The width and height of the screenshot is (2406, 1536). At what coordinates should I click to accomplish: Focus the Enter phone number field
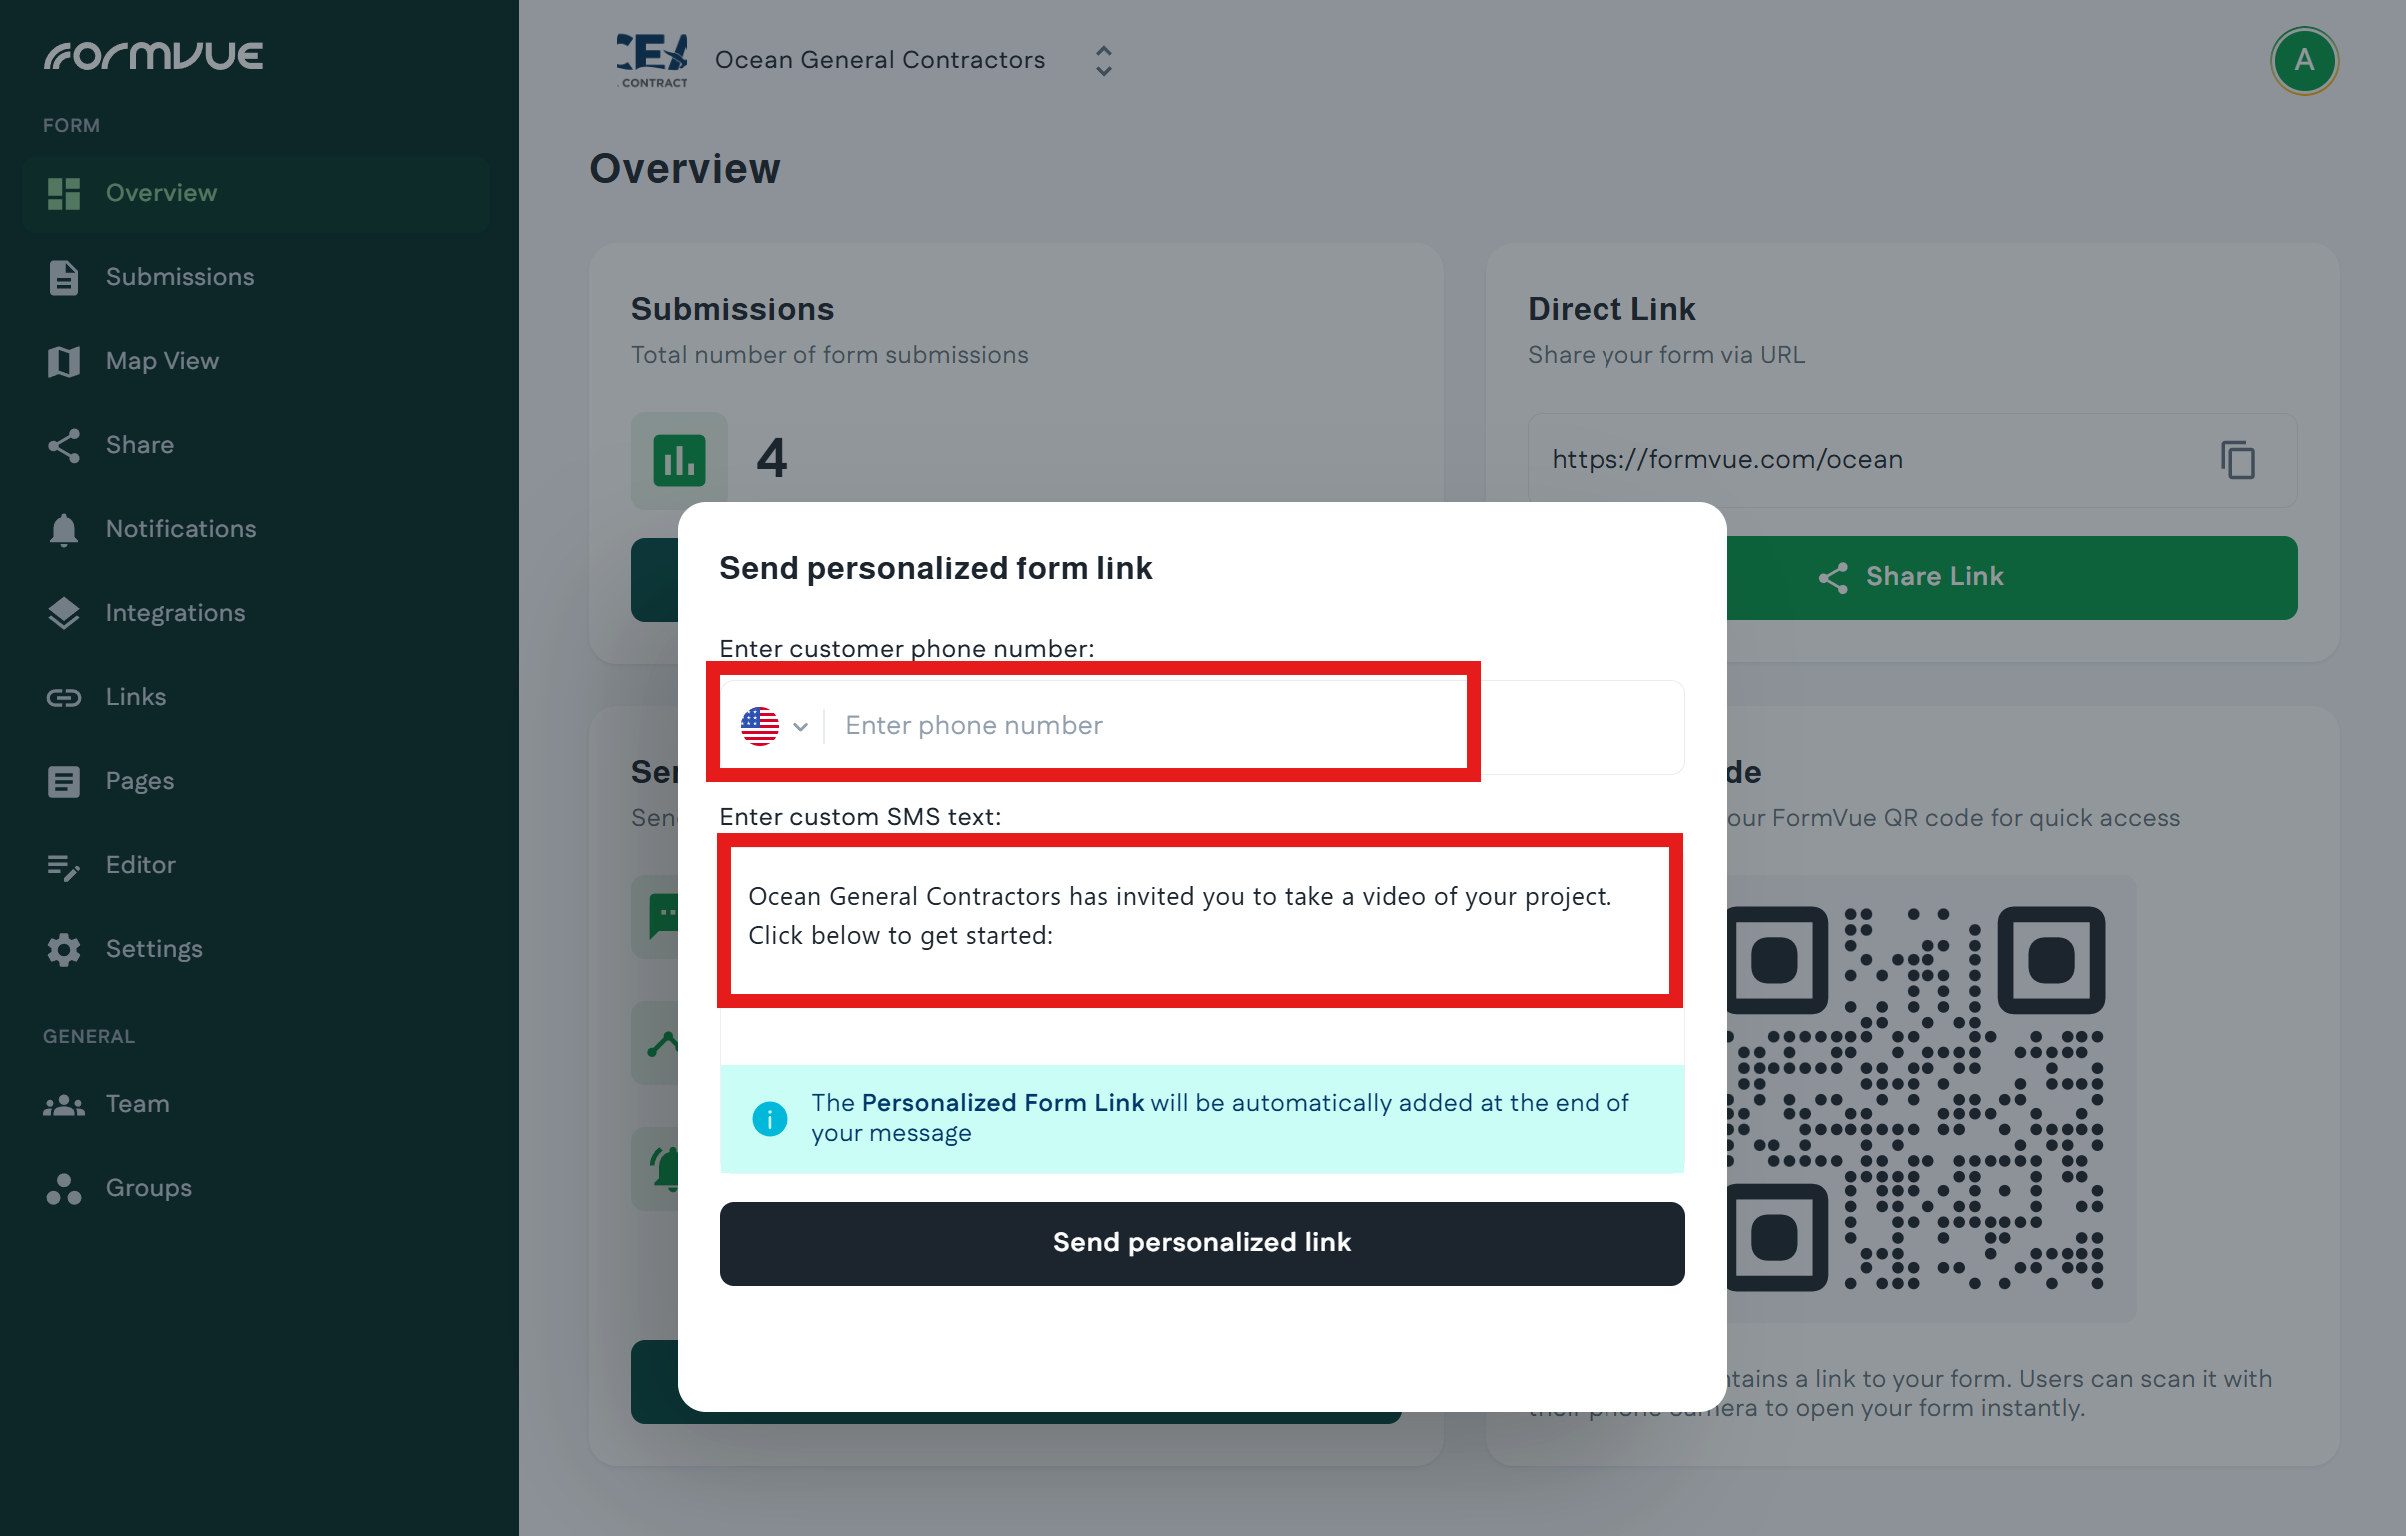click(1140, 726)
